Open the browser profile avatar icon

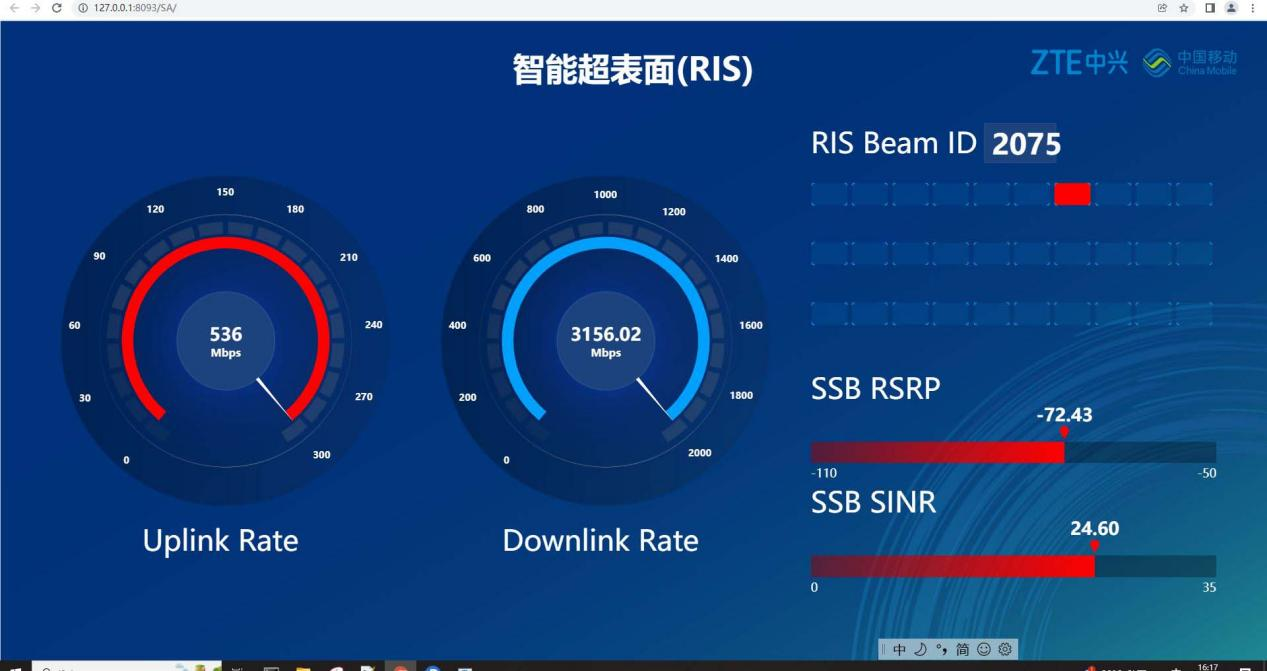(x=1231, y=8)
